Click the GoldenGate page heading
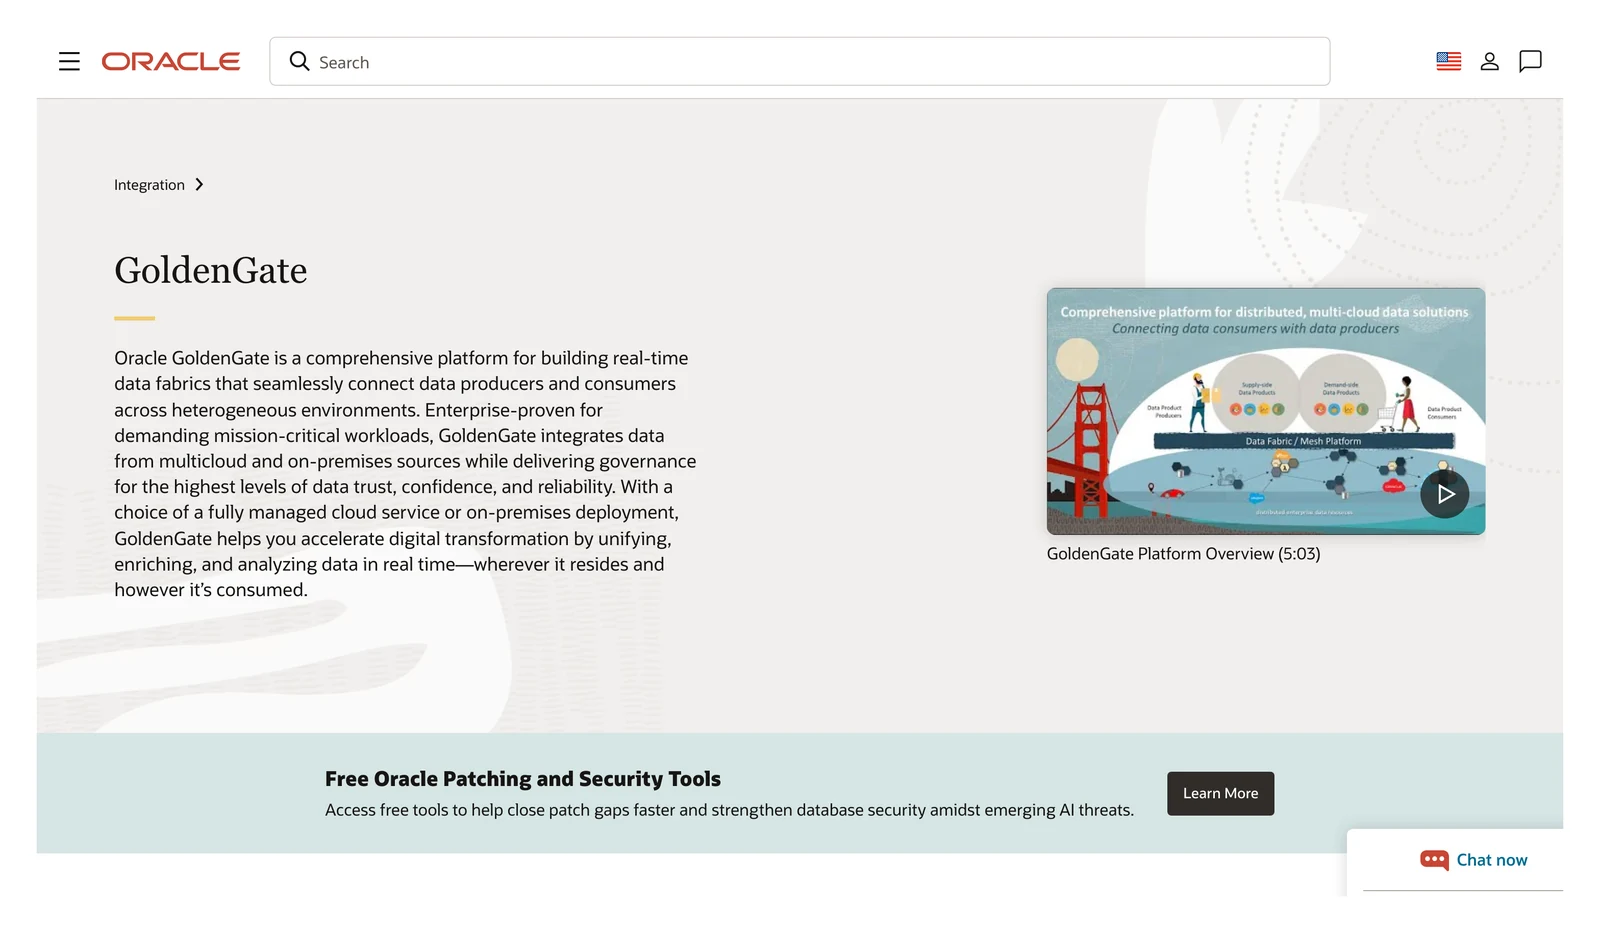 [x=211, y=270]
